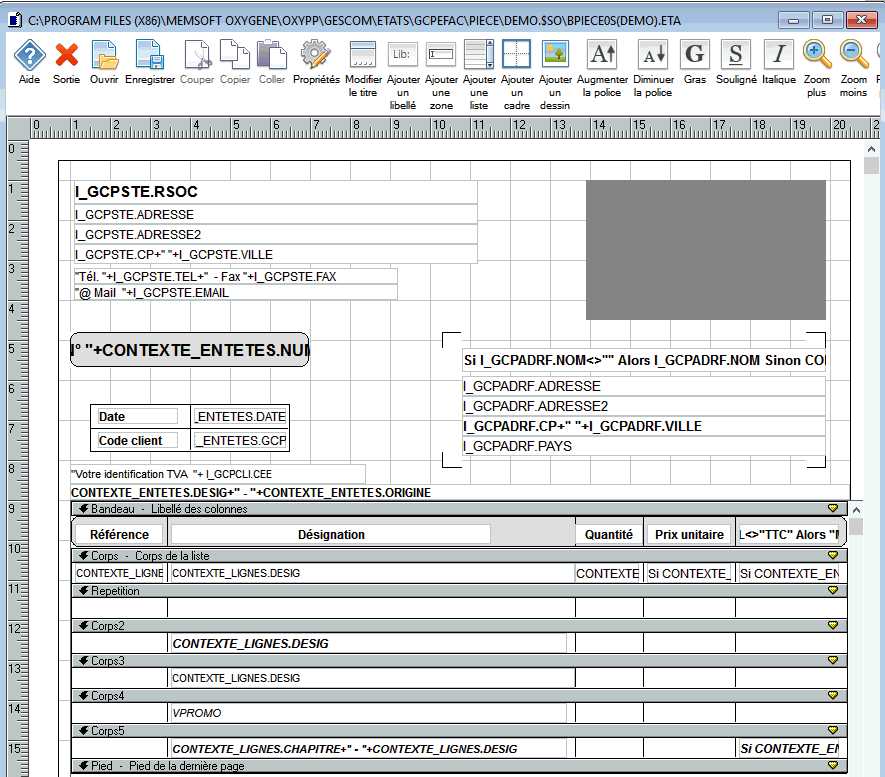Image resolution: width=885 pixels, height=777 pixels.
Task: Select Ajouter un libellé tool
Action: [x=402, y=55]
